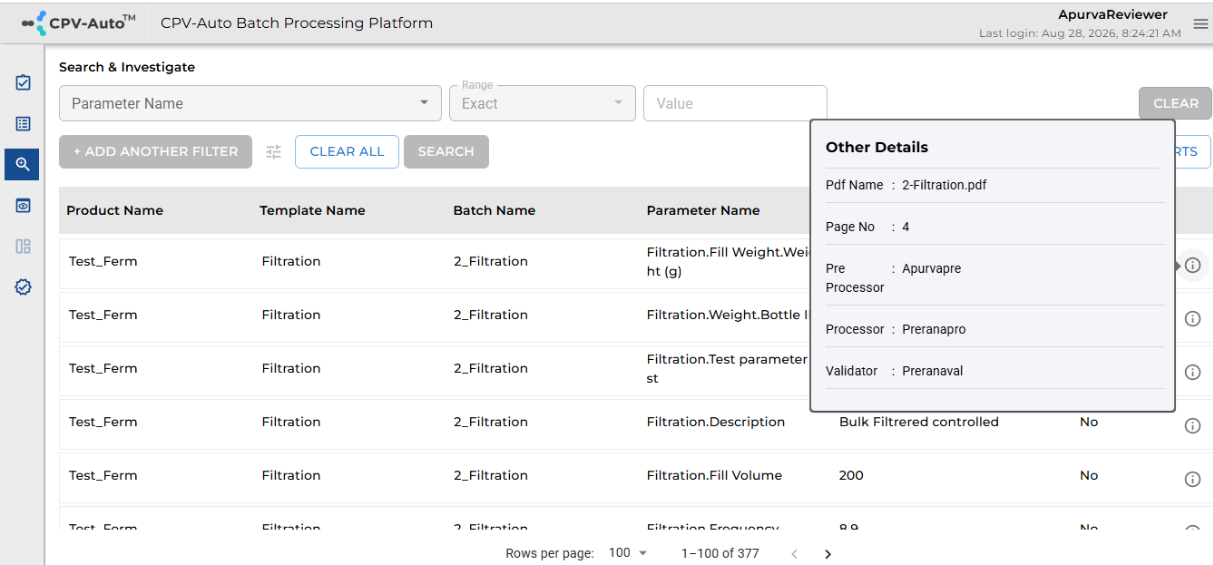Viewport: 1213px width, 565px height.
Task: Open the hamburger menu at top right
Action: click(x=1200, y=24)
